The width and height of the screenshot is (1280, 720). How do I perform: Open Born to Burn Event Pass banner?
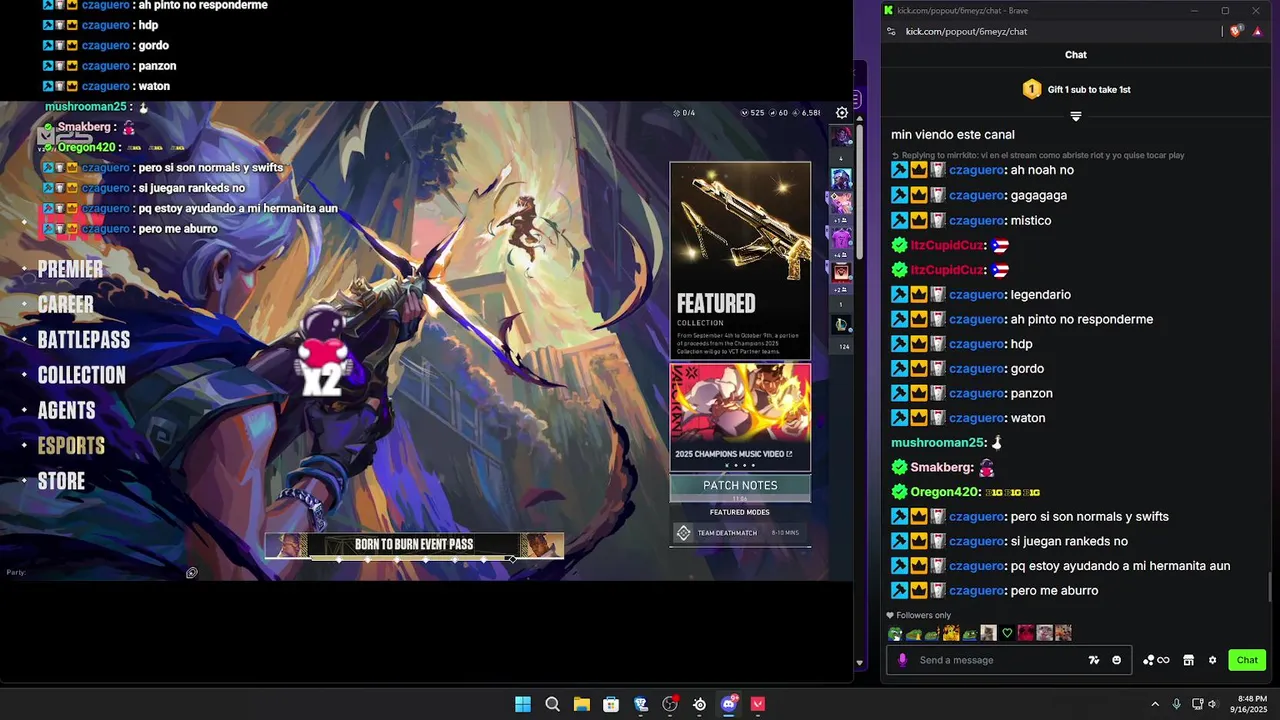[414, 545]
